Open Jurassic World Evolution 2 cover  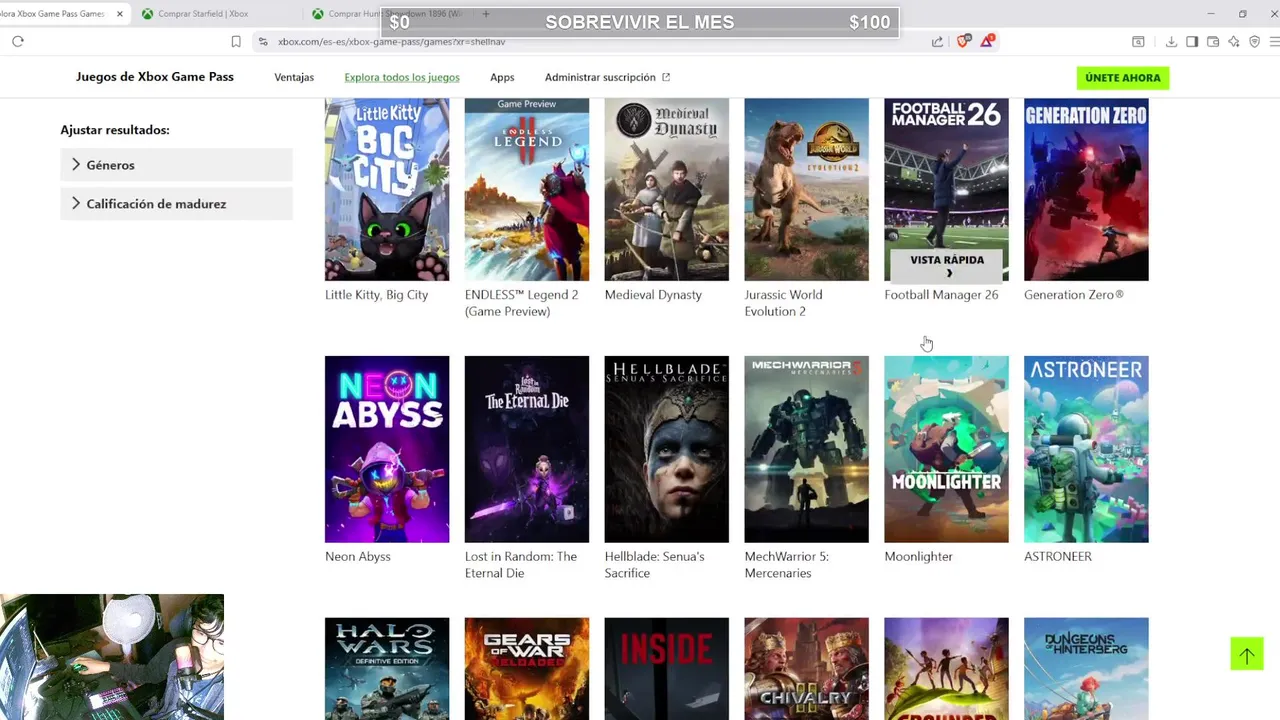(807, 189)
